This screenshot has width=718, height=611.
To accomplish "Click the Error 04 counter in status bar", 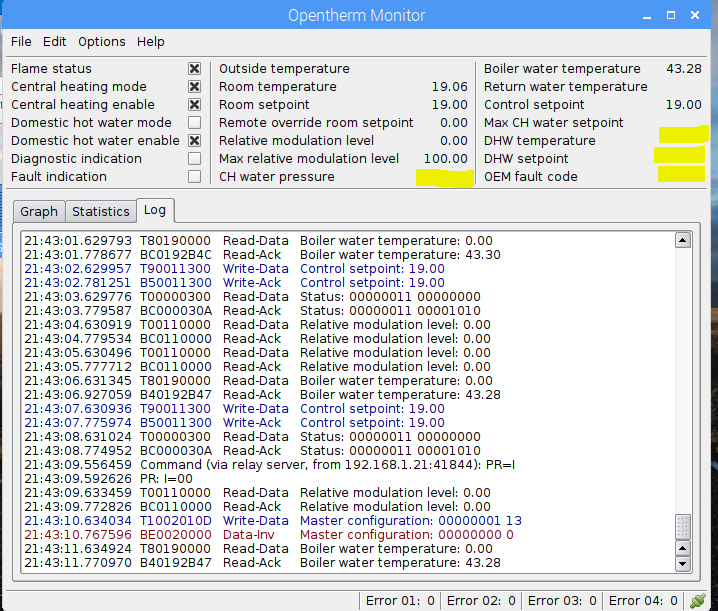I will pos(643,600).
